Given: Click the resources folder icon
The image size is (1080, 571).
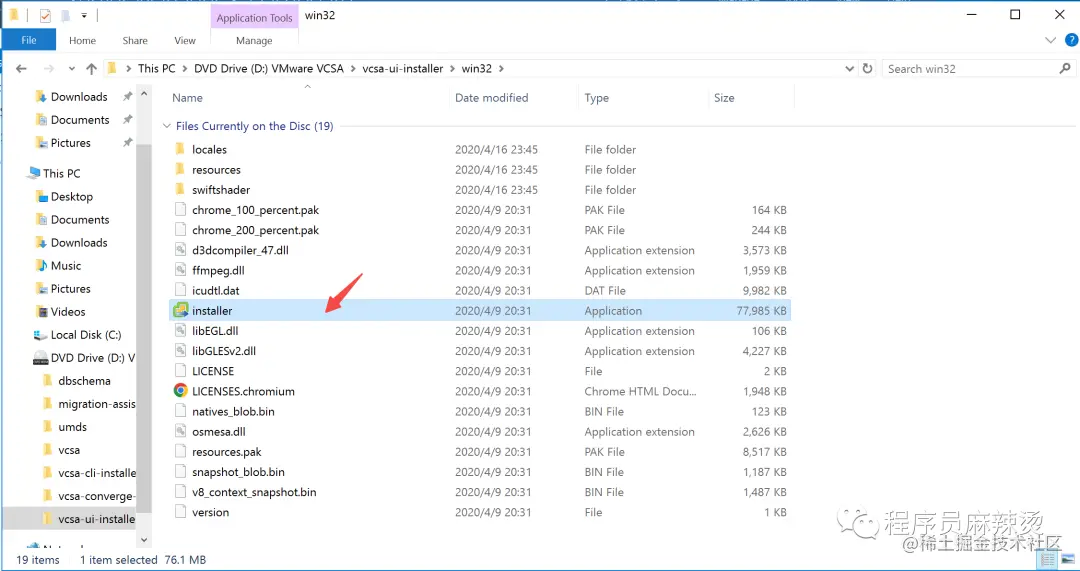Looking at the screenshot, I should coord(180,169).
